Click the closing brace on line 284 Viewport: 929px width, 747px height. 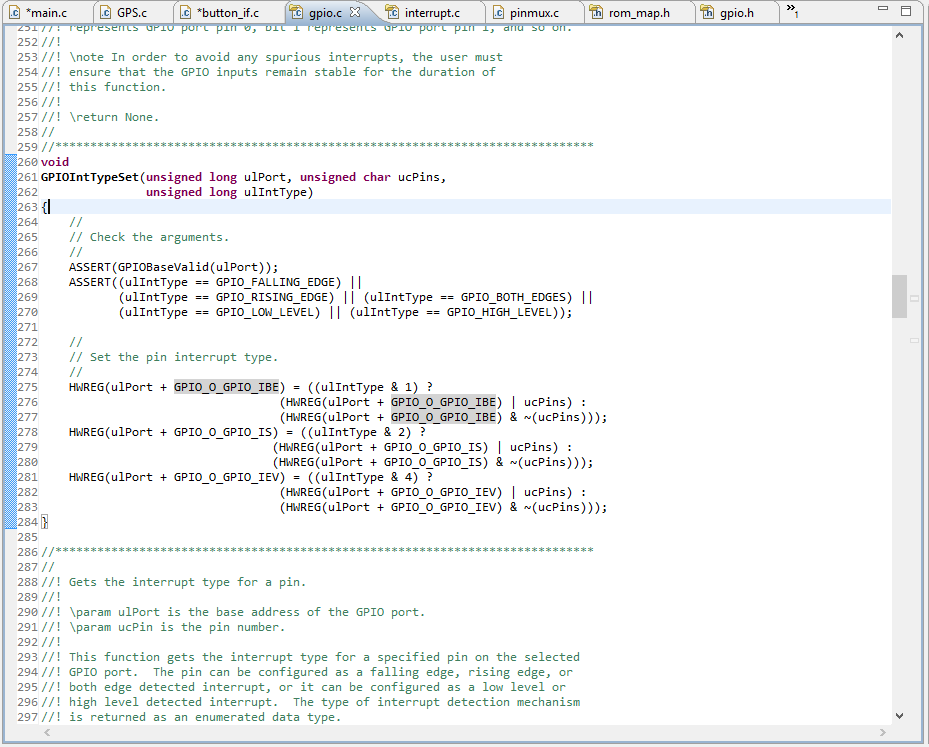[x=44, y=522]
